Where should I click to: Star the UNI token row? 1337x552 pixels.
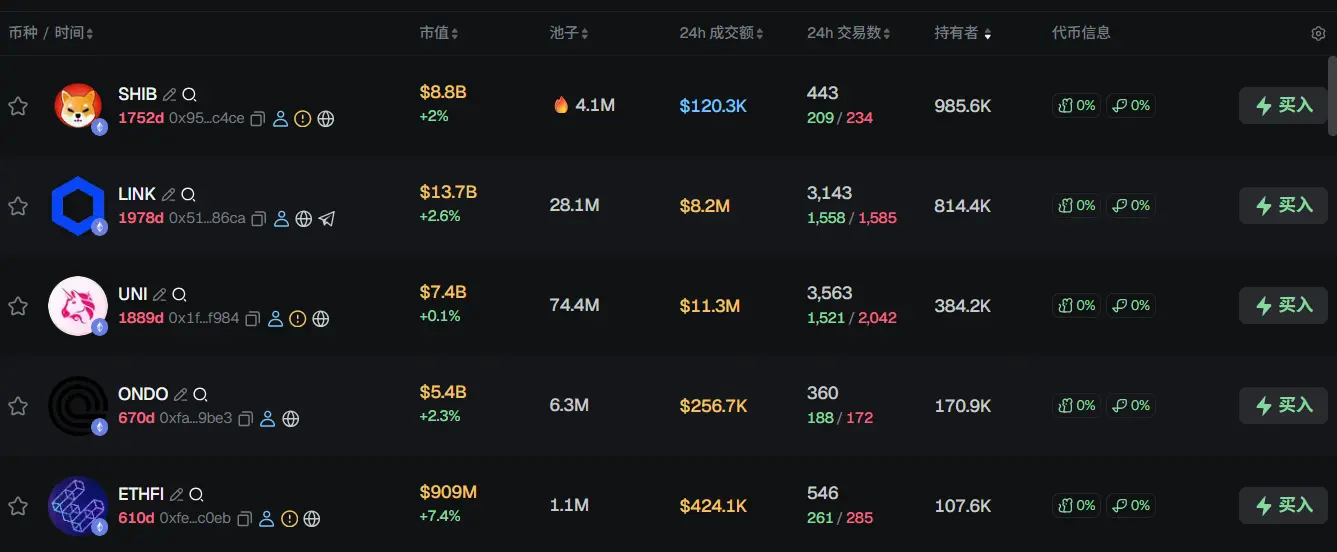(18, 306)
